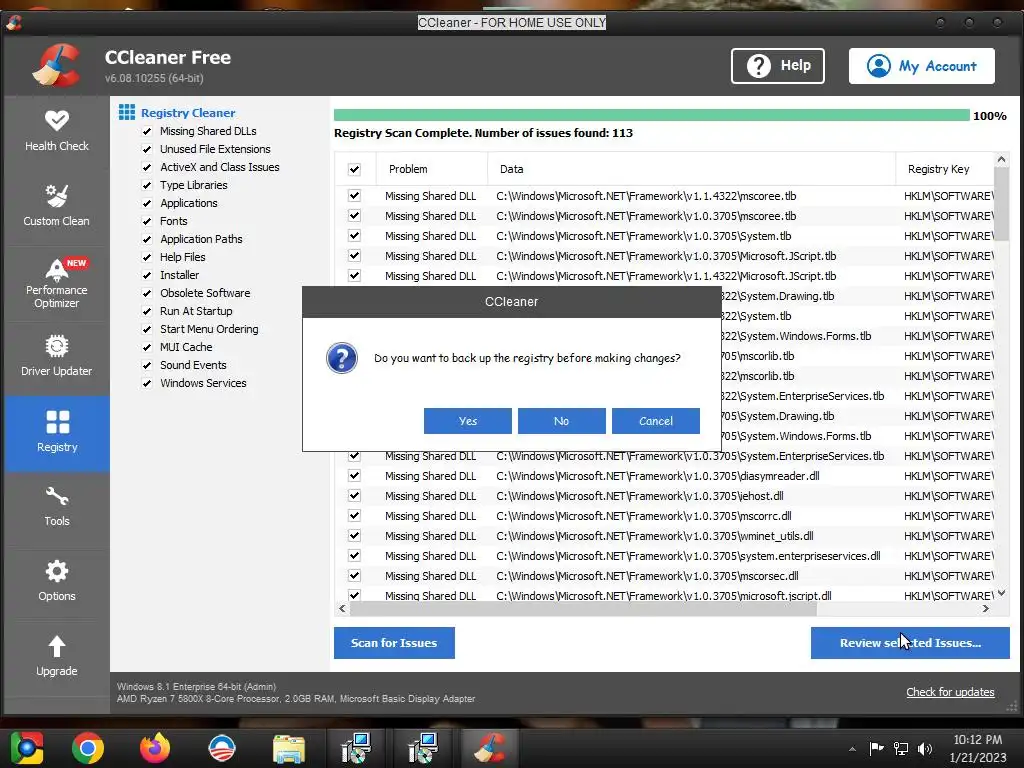Click the scan progress bar
The image size is (1024, 768).
coord(652,116)
